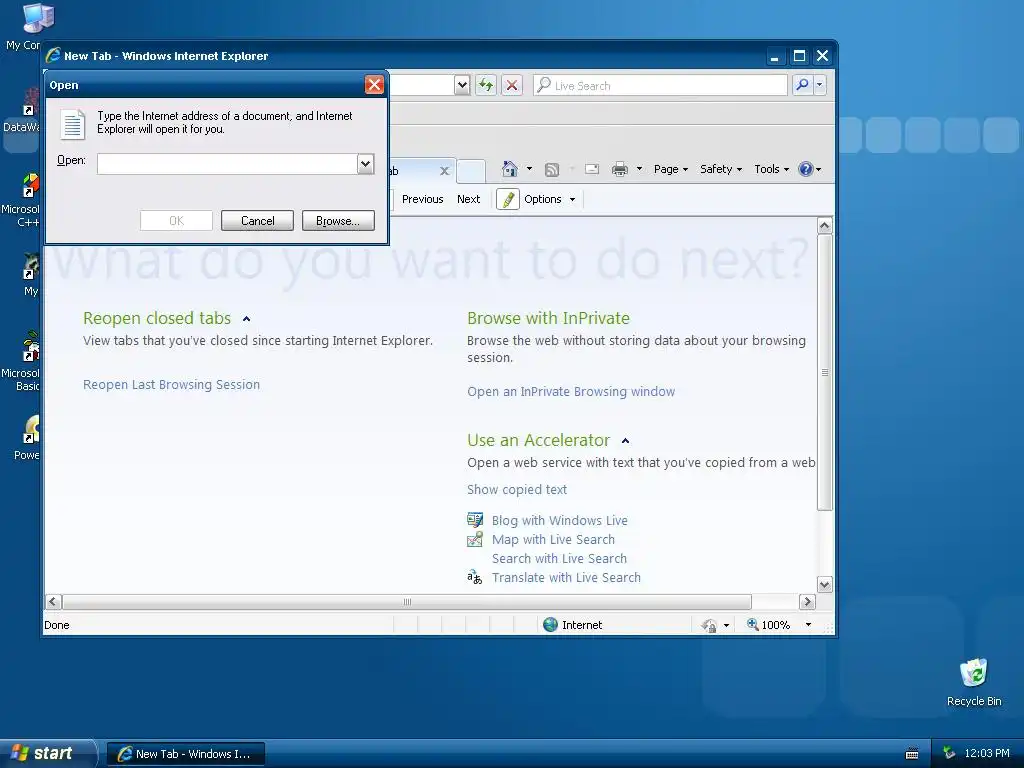Click the vertical scrollbar up arrow
This screenshot has width=1024, height=768.
point(825,226)
